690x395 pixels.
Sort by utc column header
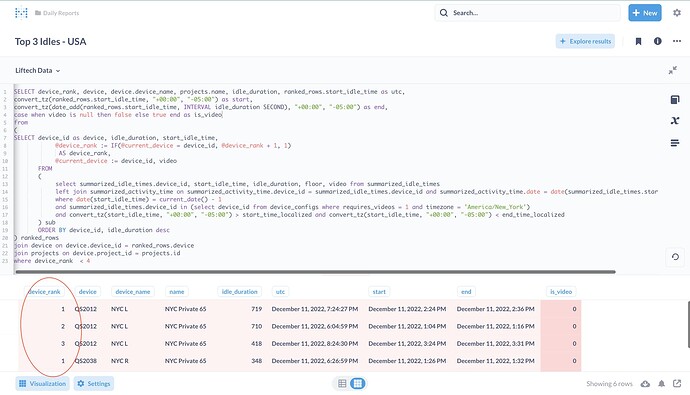[280, 291]
